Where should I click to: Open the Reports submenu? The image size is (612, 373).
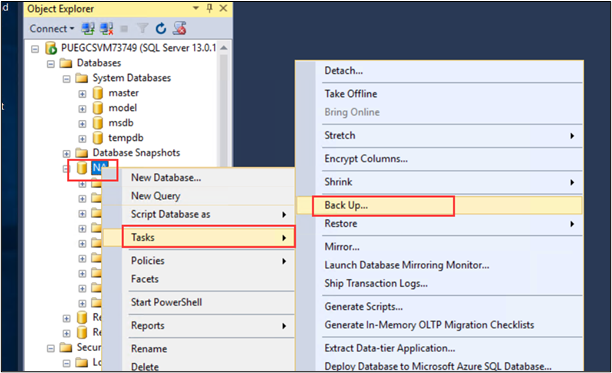click(x=199, y=325)
